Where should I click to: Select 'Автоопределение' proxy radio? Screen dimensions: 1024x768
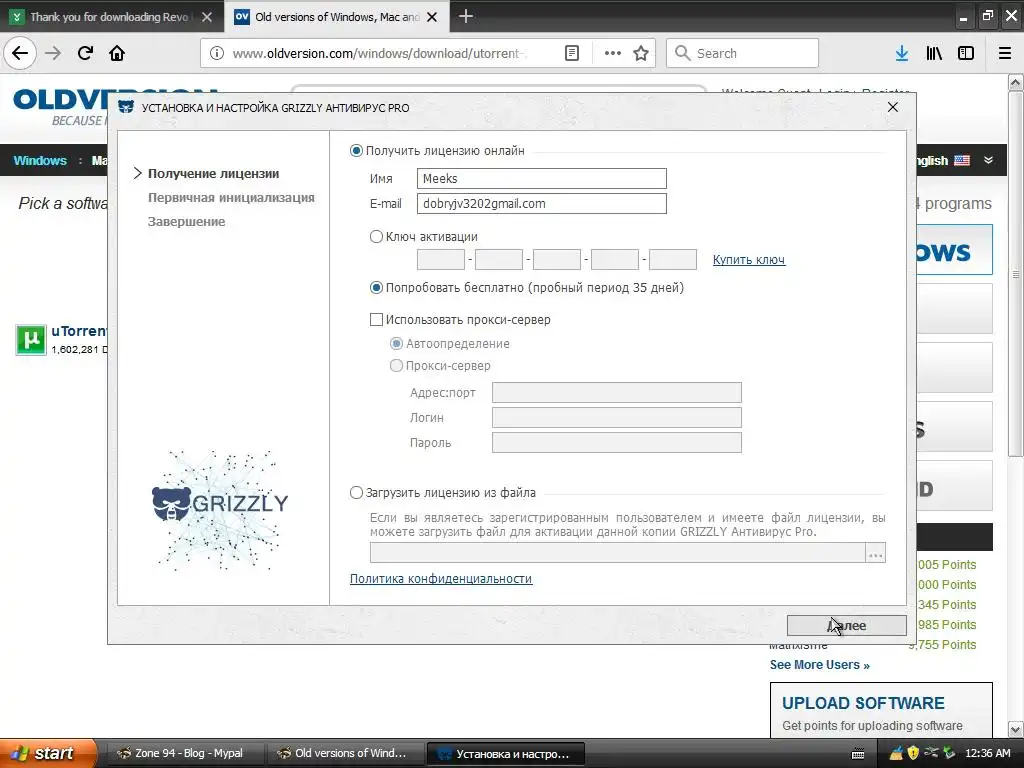coord(396,344)
